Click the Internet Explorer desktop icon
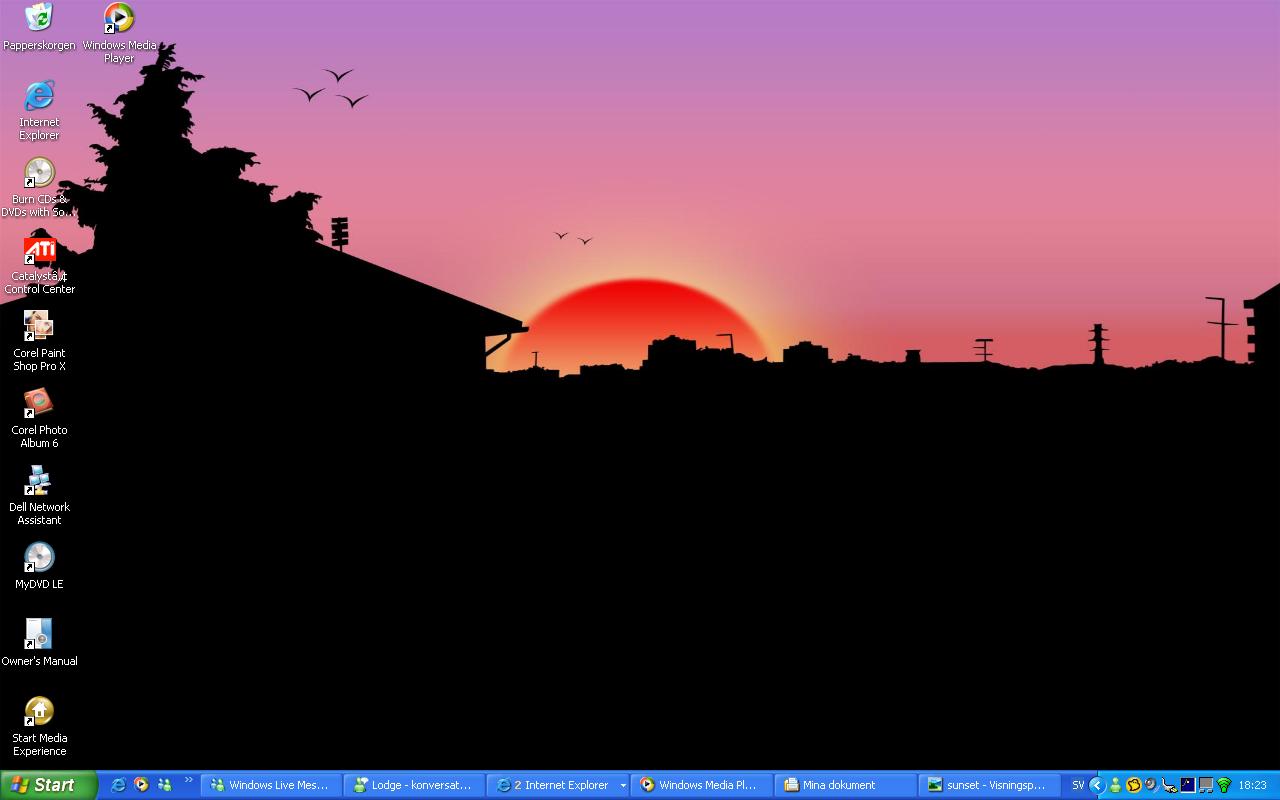1280x800 pixels. (x=39, y=96)
